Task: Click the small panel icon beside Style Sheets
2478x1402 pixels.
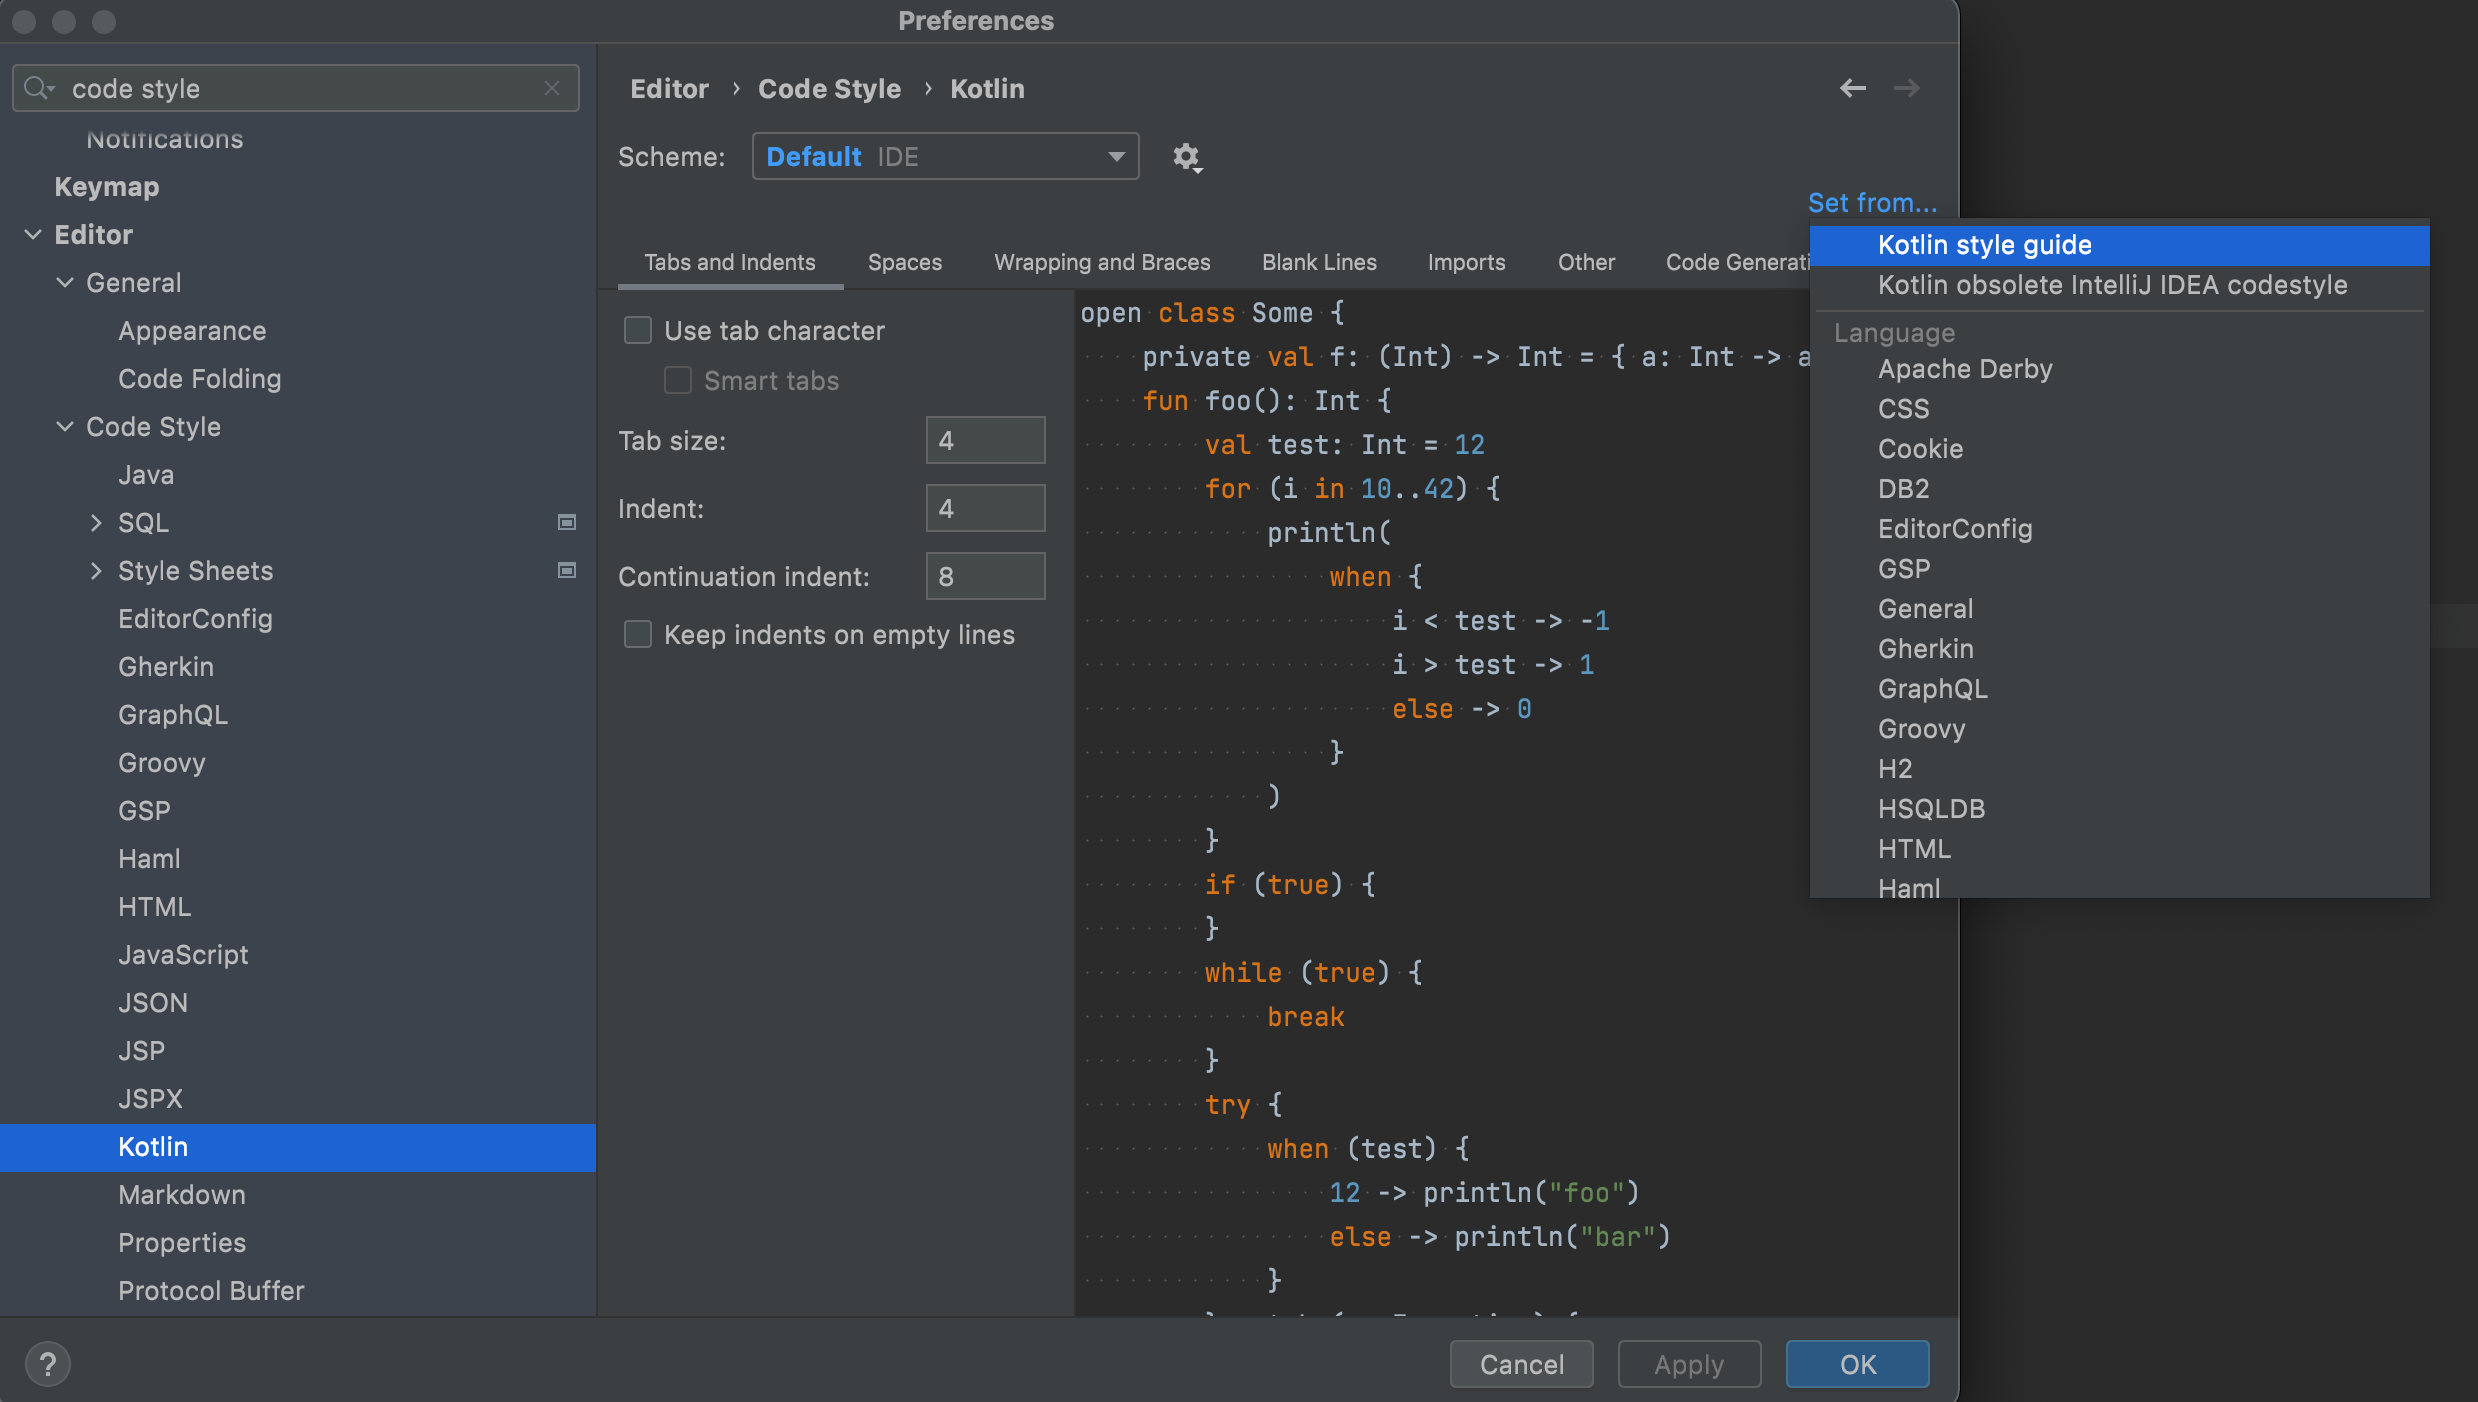Action: pyautogui.click(x=566, y=570)
